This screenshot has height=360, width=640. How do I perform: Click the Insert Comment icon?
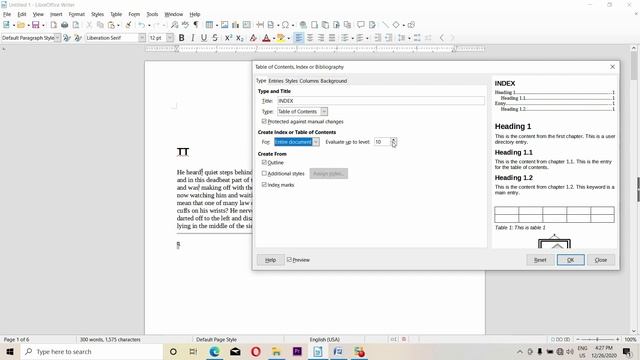pyautogui.click(x=360, y=25)
